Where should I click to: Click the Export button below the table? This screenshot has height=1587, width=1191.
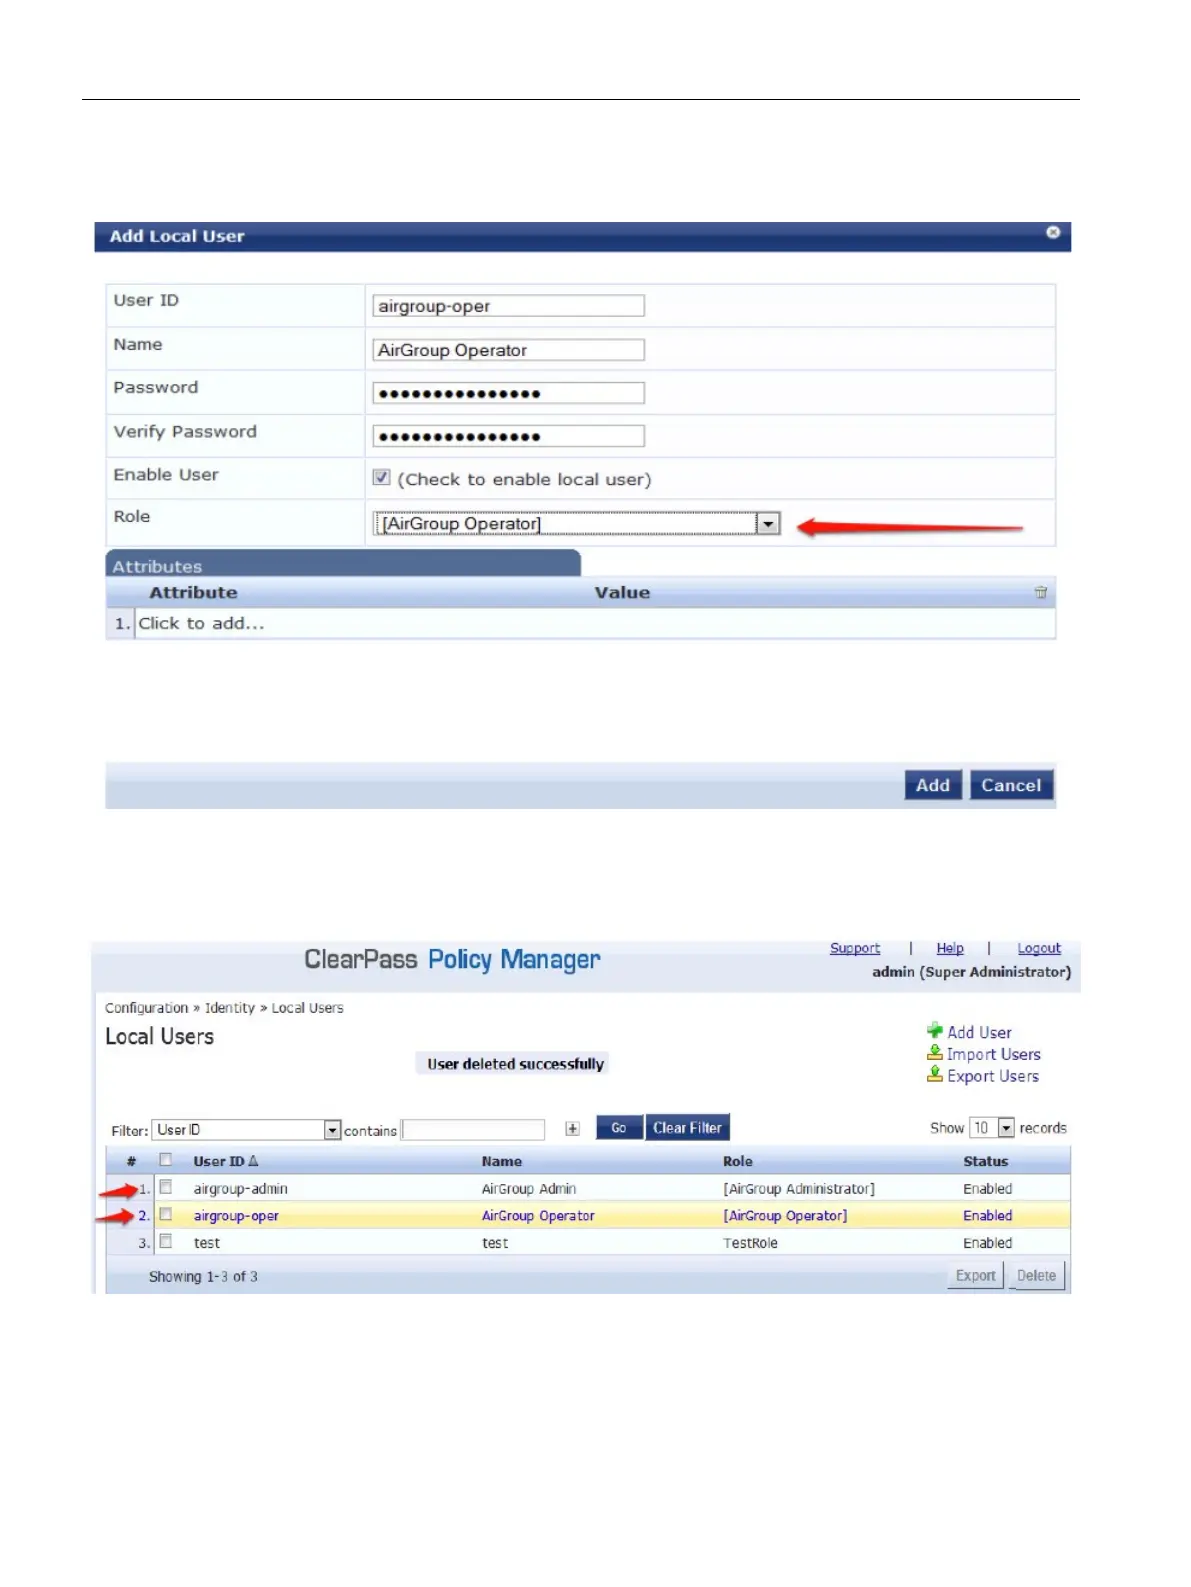coord(975,1276)
